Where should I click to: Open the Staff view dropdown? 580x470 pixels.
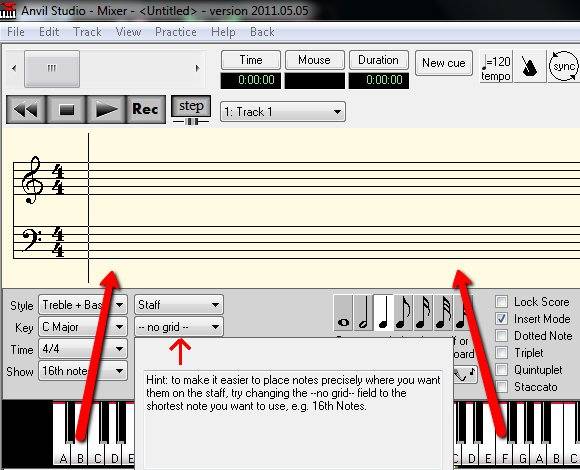click(x=179, y=305)
